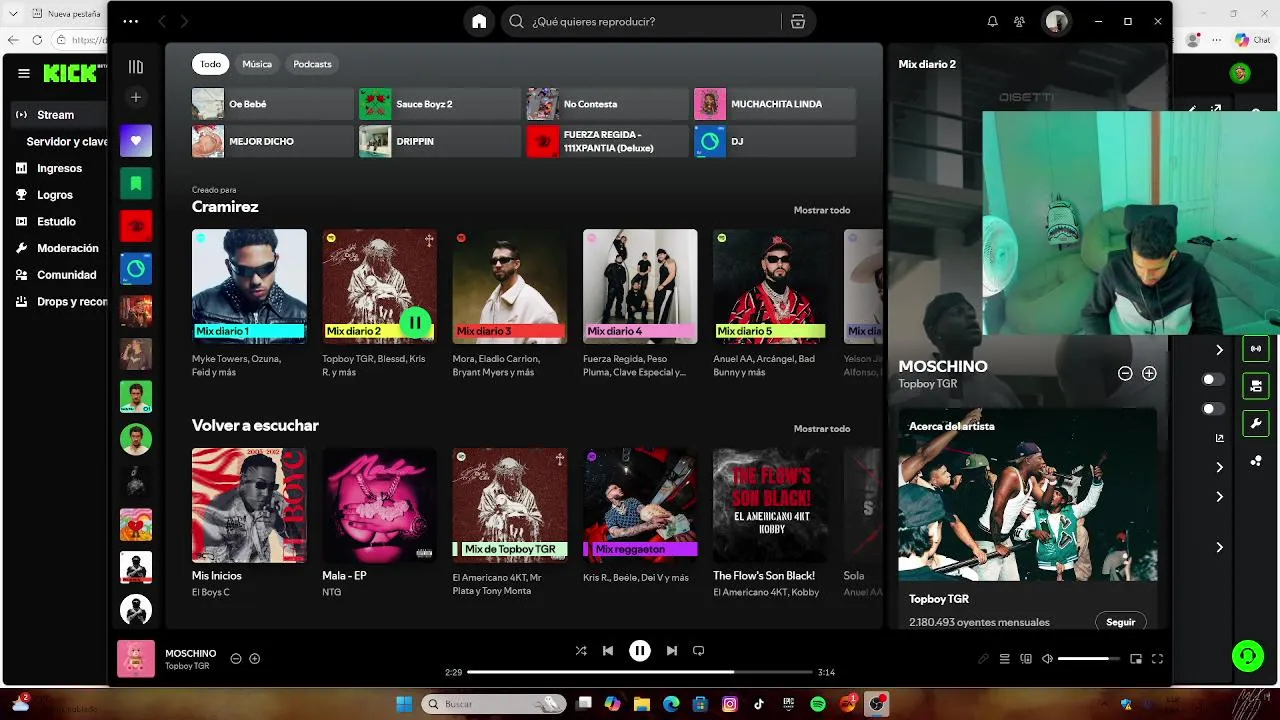Select the Podcasts filter chip

click(312, 64)
